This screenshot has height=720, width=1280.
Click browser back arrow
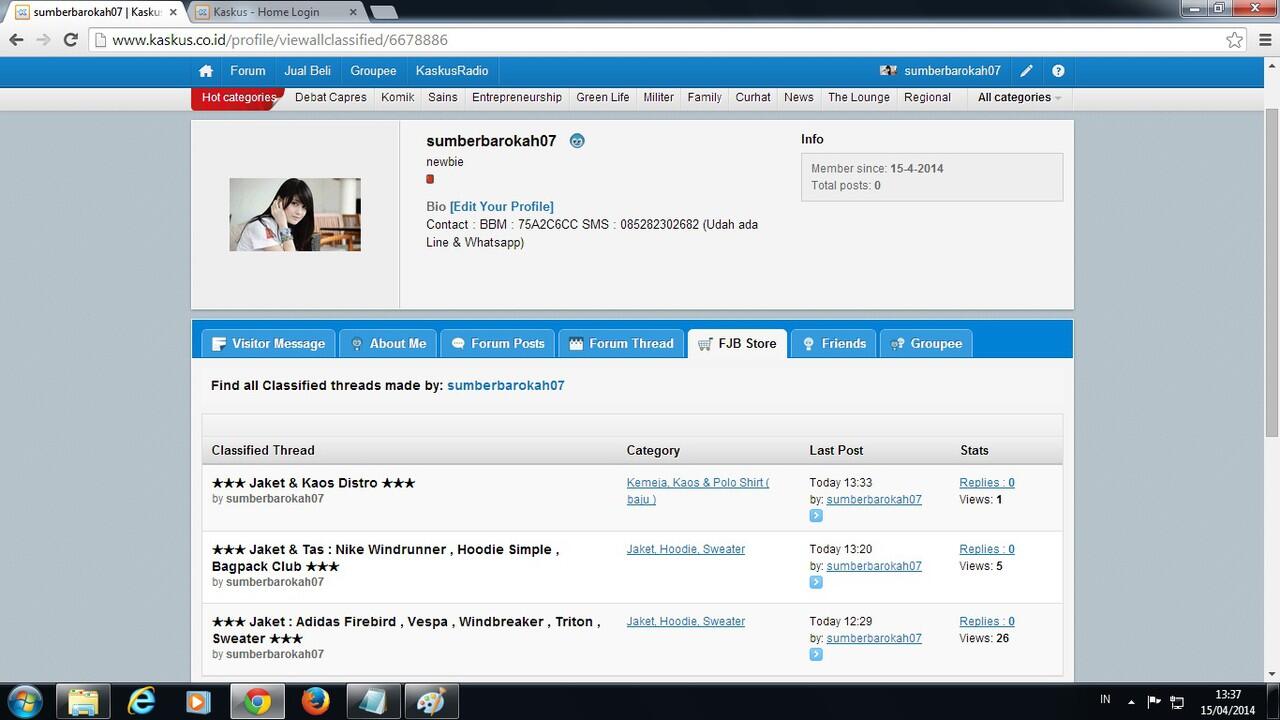coord(16,40)
